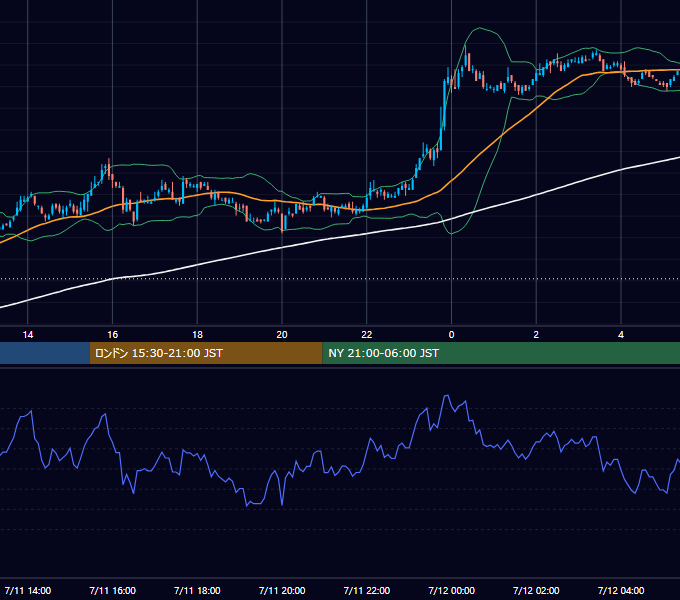The height and width of the screenshot is (600, 680).
Task: Click the 4 hour axis label
Action: coord(621,335)
